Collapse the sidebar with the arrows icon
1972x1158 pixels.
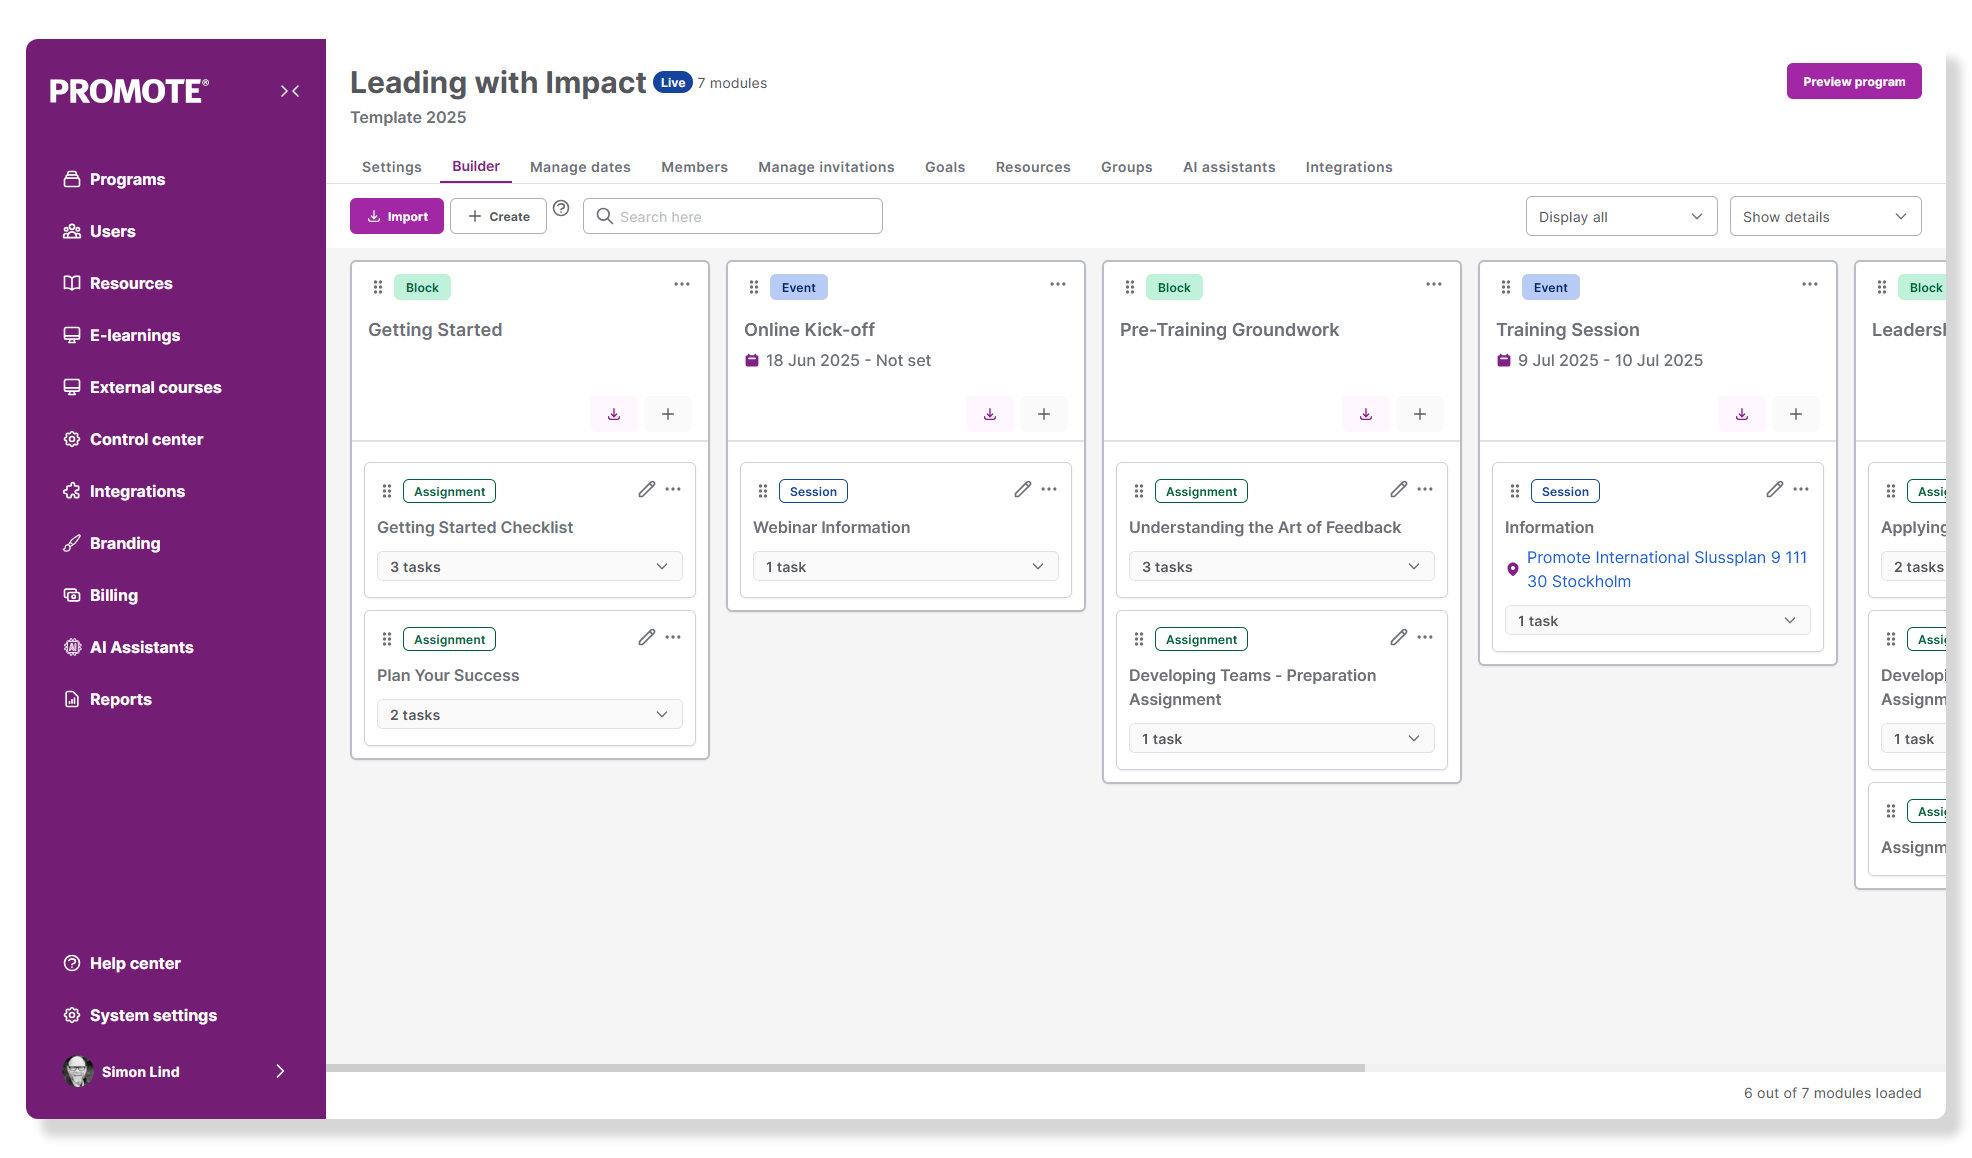pyautogui.click(x=290, y=91)
